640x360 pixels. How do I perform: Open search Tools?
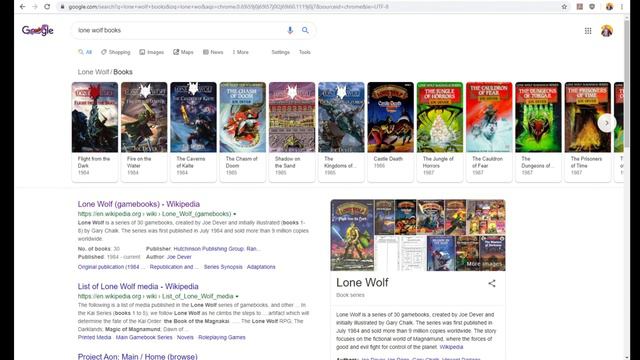(304, 52)
